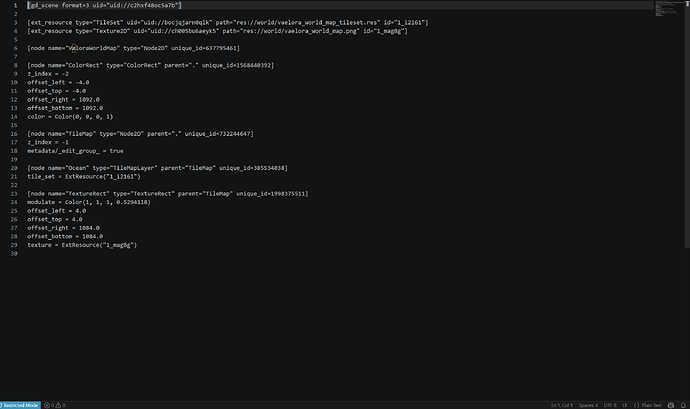Click the 'offset_top = -4.0' line
Image resolution: width=690 pixels, height=409 pixels.
click(56, 91)
